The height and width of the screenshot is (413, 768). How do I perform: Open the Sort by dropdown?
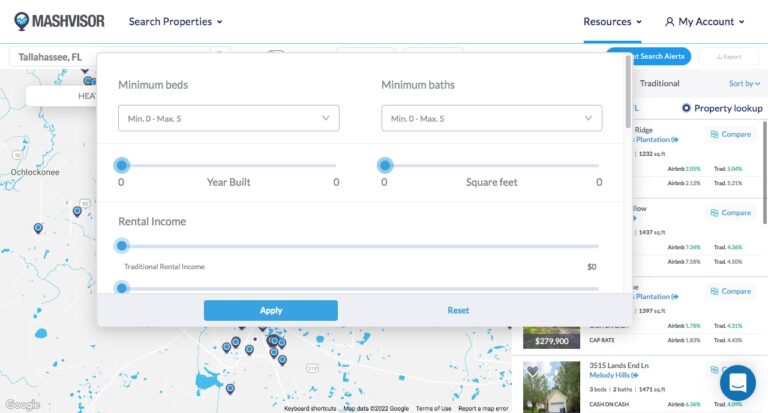[x=745, y=84]
